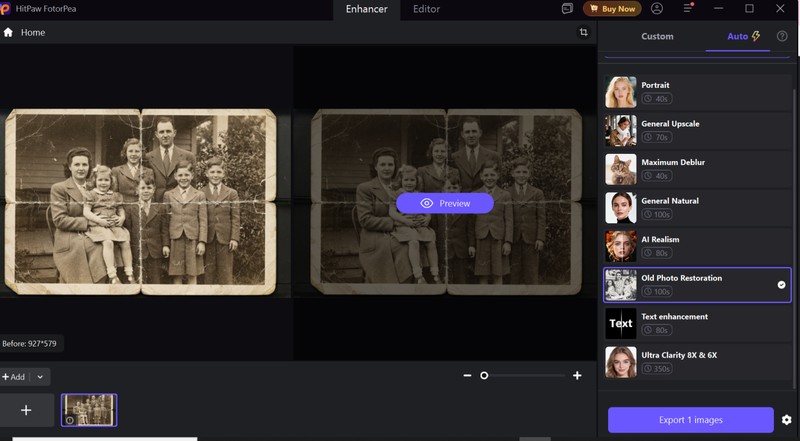Click the Add button
The image size is (800, 441).
pos(14,377)
